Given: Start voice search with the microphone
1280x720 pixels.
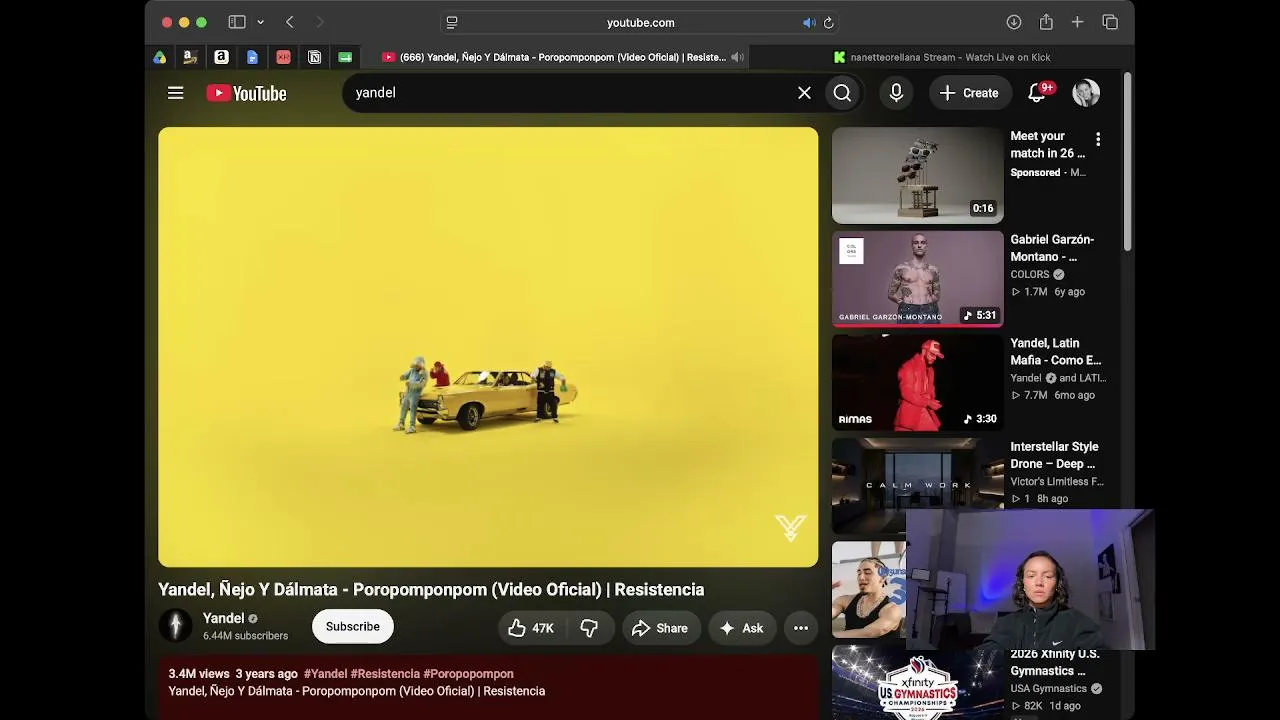Looking at the screenshot, I should click(x=896, y=93).
